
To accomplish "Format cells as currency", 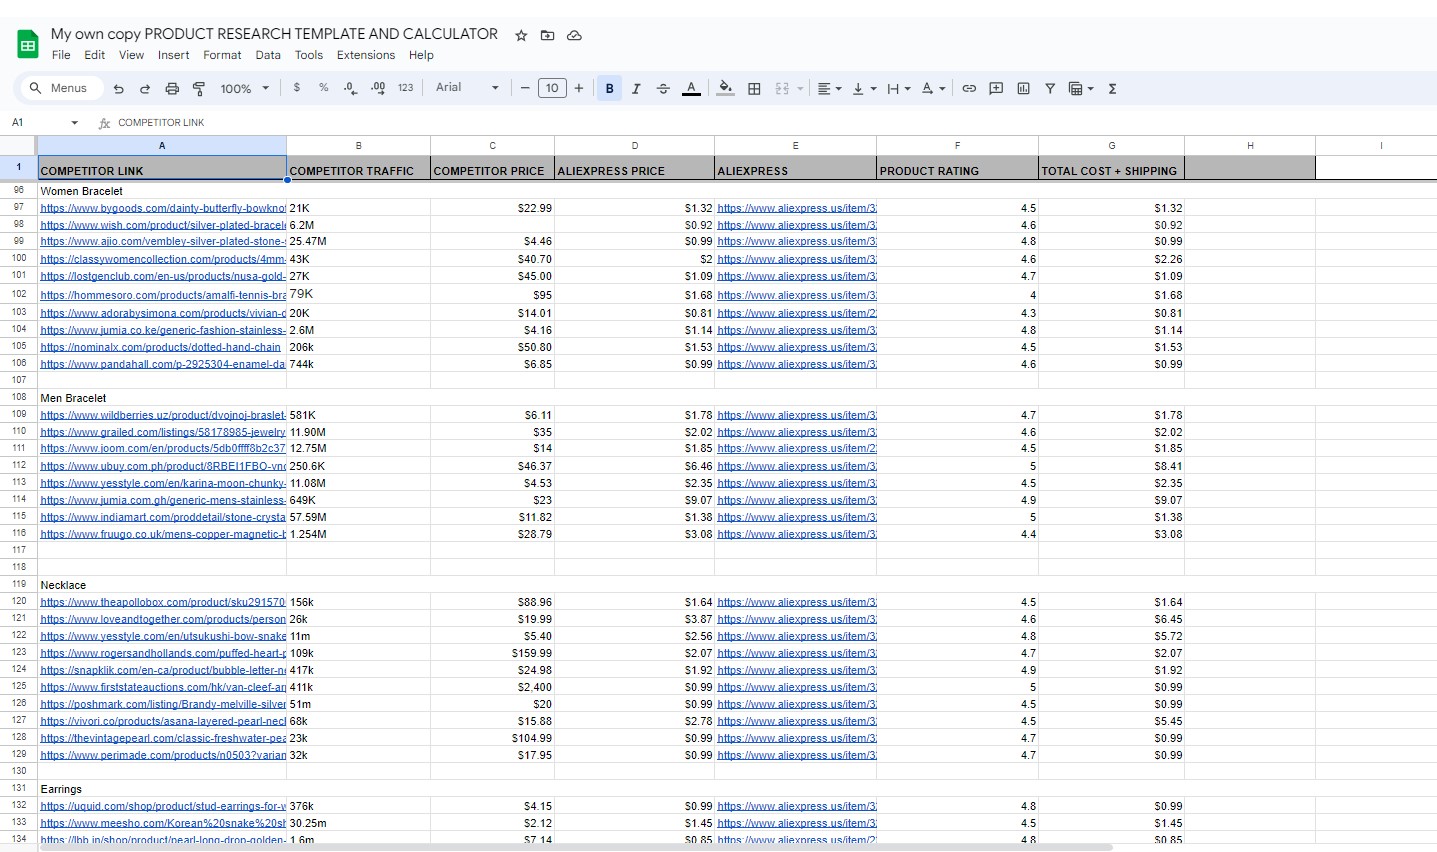I will 297,88.
